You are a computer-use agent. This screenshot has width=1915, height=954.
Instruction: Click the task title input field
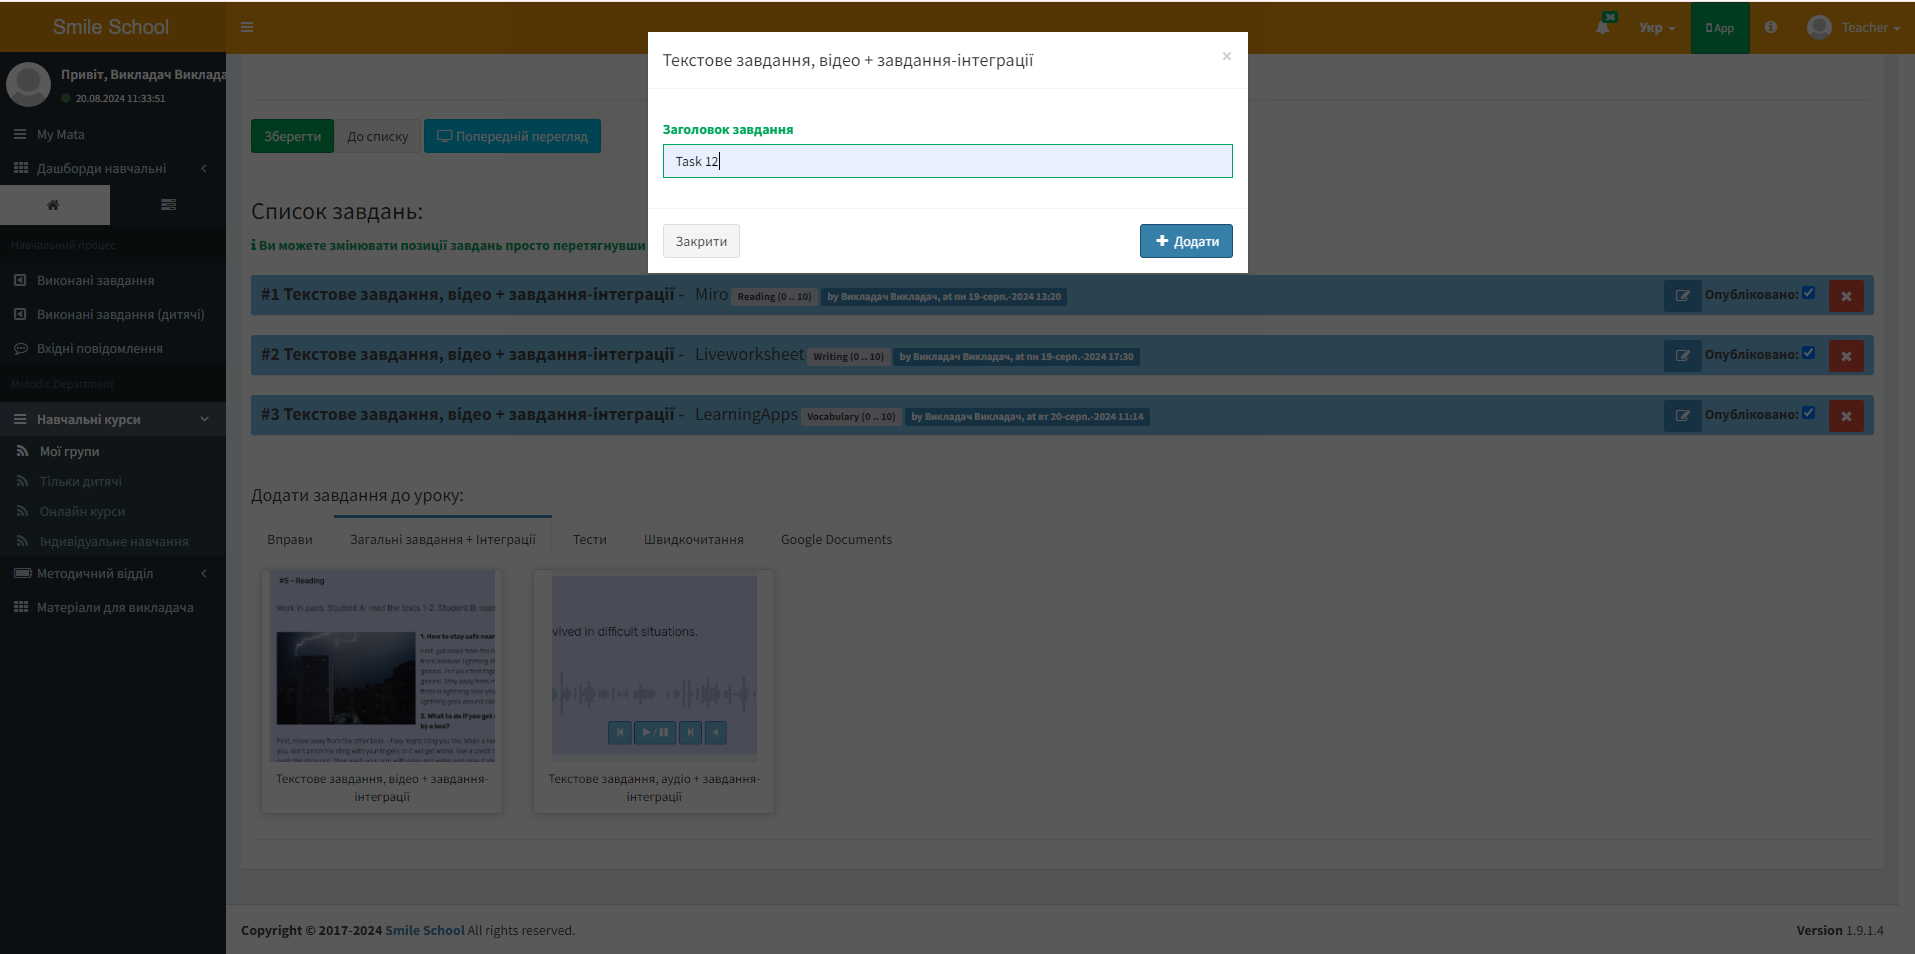click(x=947, y=161)
